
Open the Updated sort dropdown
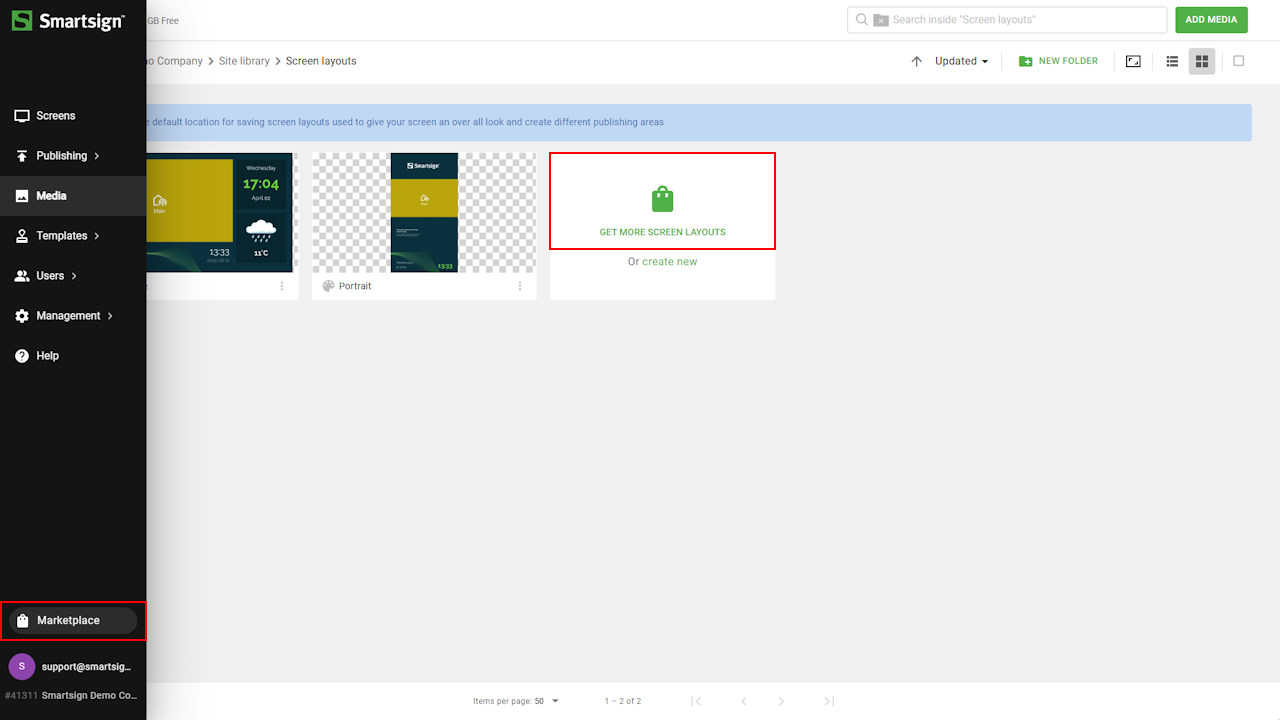(x=961, y=61)
